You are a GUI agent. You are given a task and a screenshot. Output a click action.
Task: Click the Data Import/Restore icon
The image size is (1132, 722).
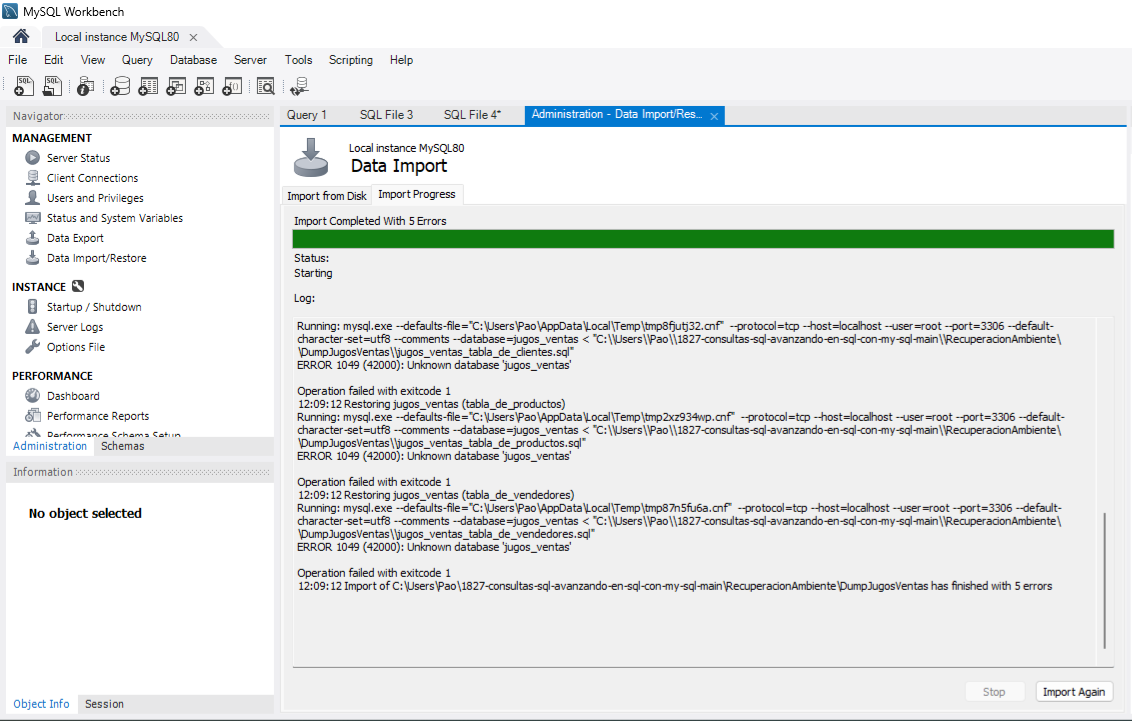(32, 258)
